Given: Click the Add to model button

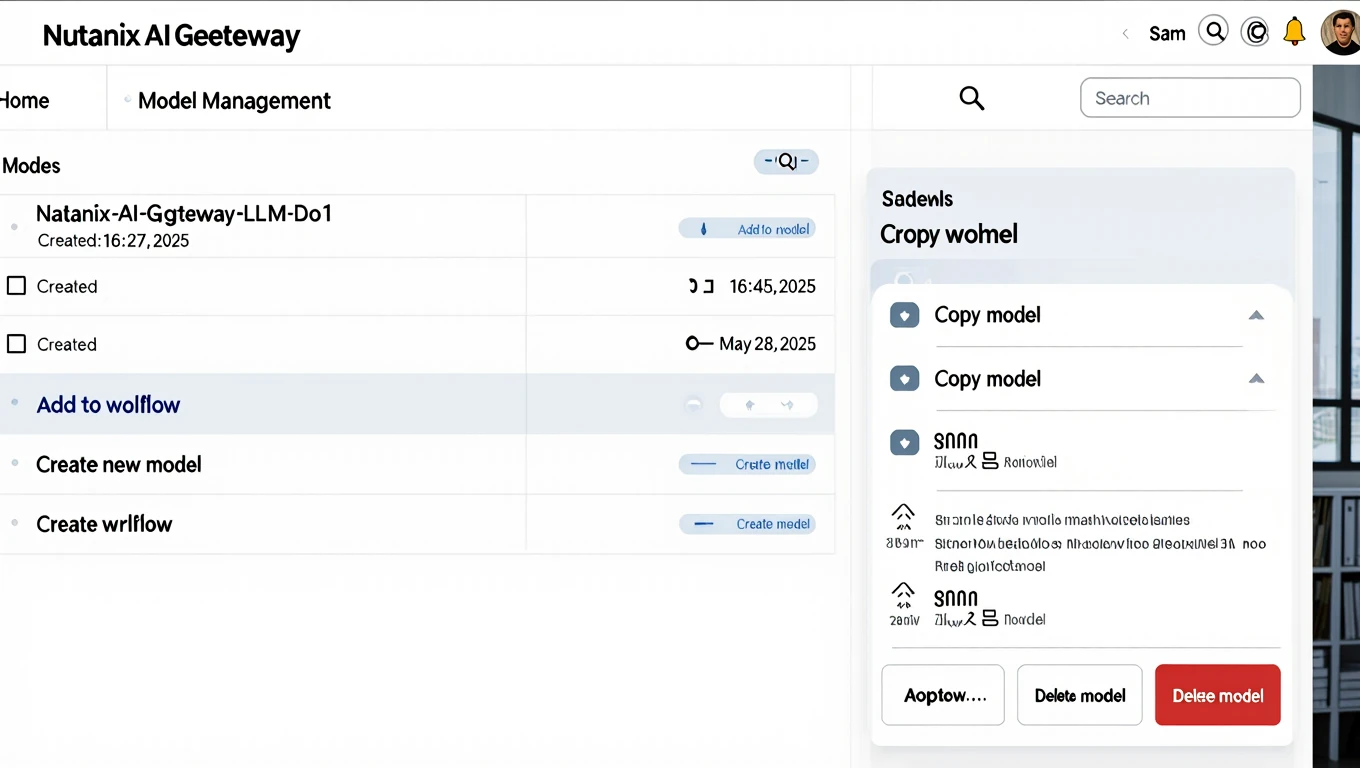Looking at the screenshot, I should click(x=747, y=229).
